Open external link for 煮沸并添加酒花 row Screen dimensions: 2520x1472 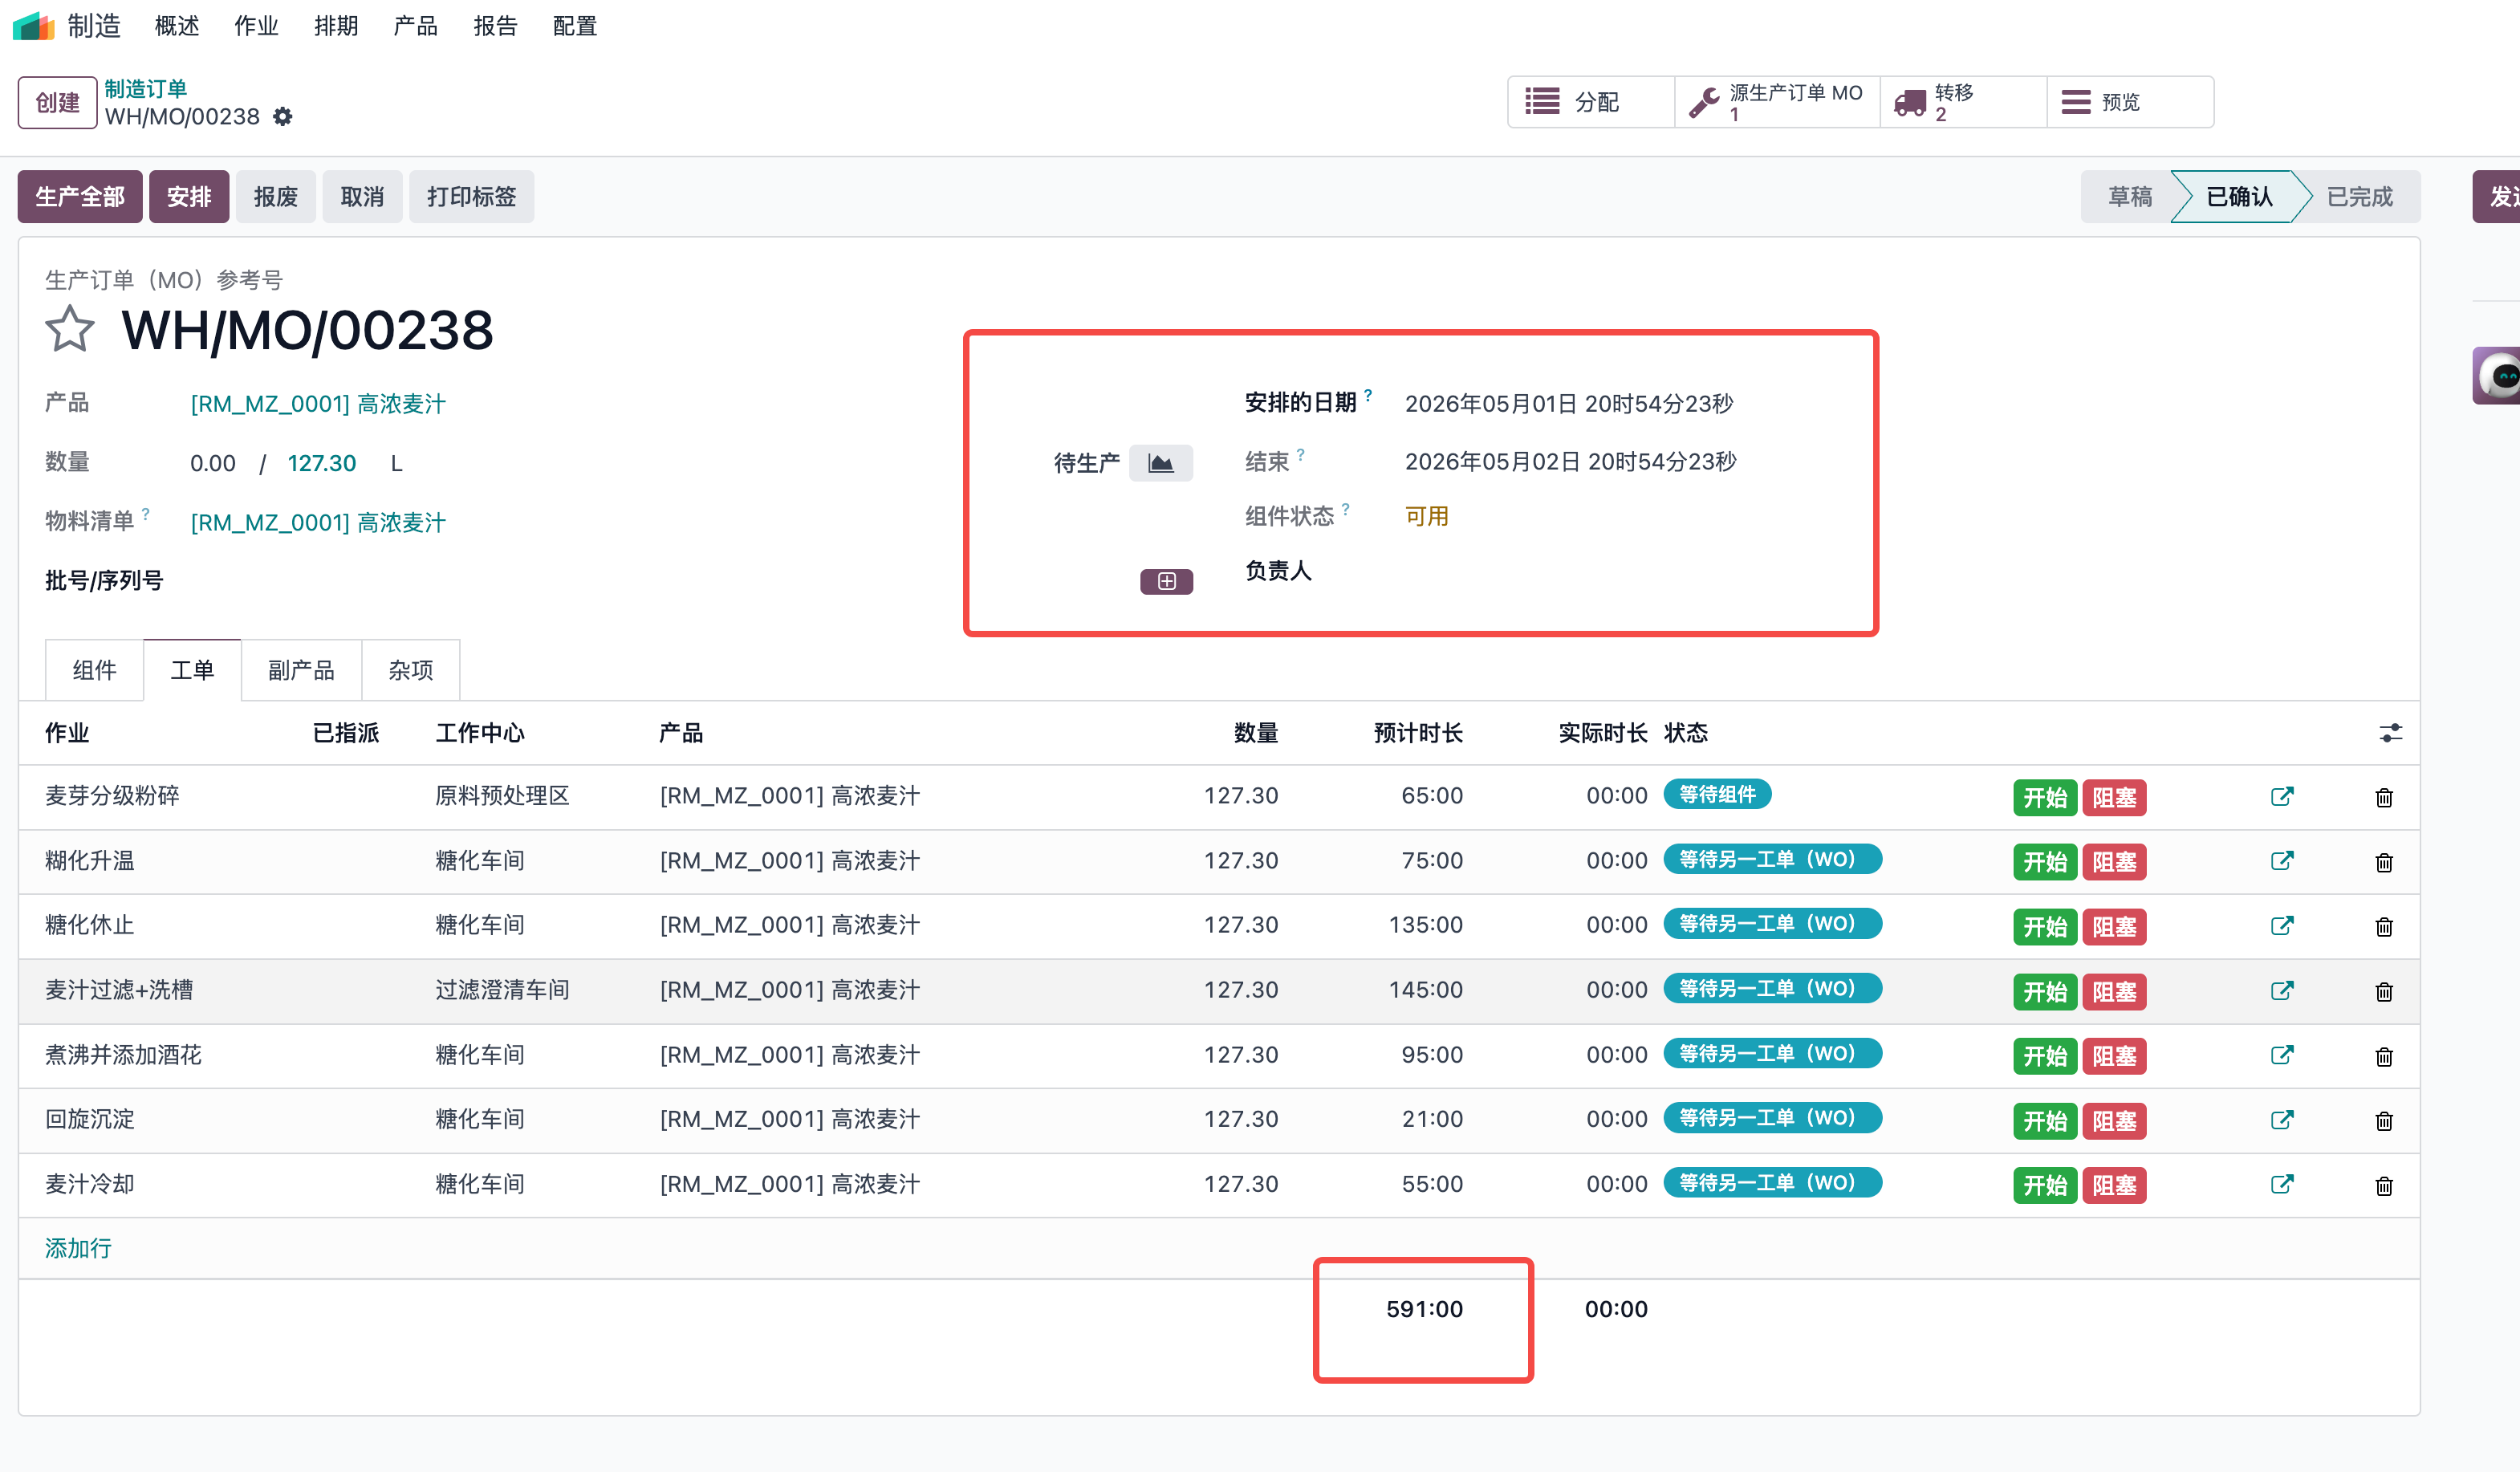pos(2281,1055)
